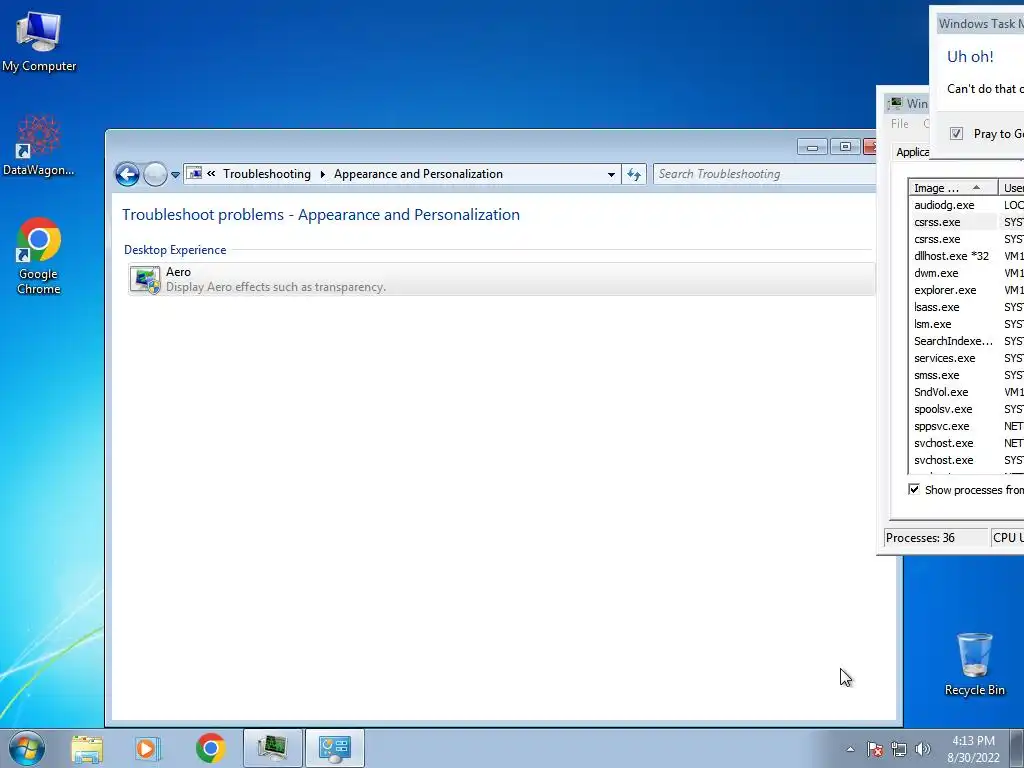Image resolution: width=1024 pixels, height=768 pixels.
Task: Select sppsvc.exe process row
Action: tap(967, 426)
